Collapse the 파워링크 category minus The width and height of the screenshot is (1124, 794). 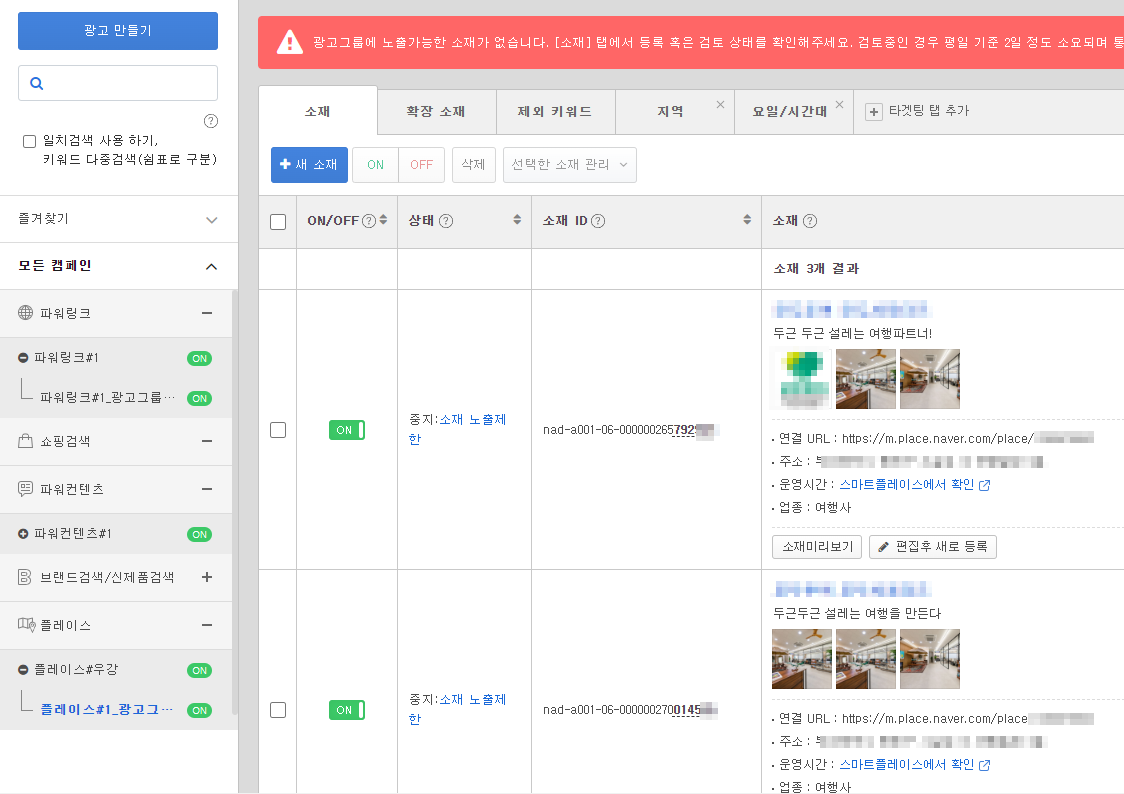207,313
